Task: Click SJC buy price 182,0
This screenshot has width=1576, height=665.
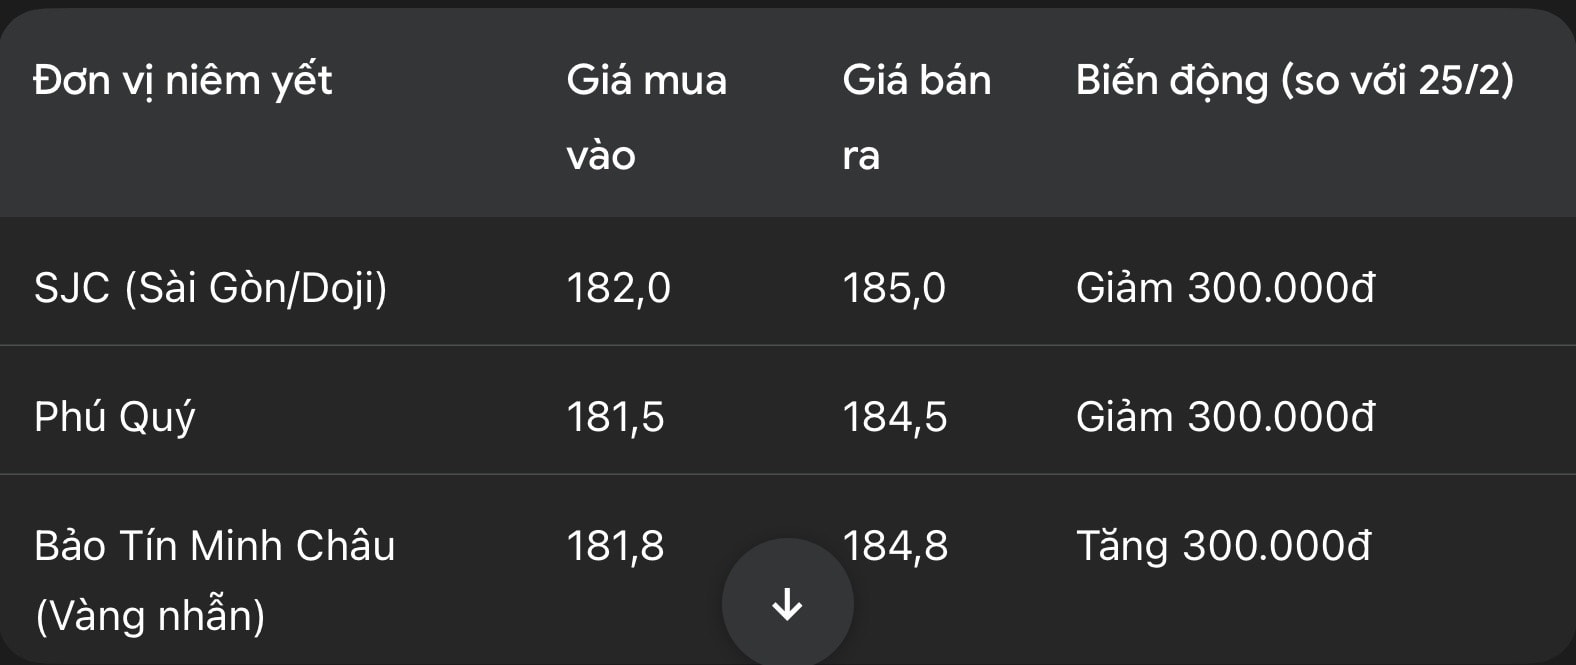Action: click(618, 288)
